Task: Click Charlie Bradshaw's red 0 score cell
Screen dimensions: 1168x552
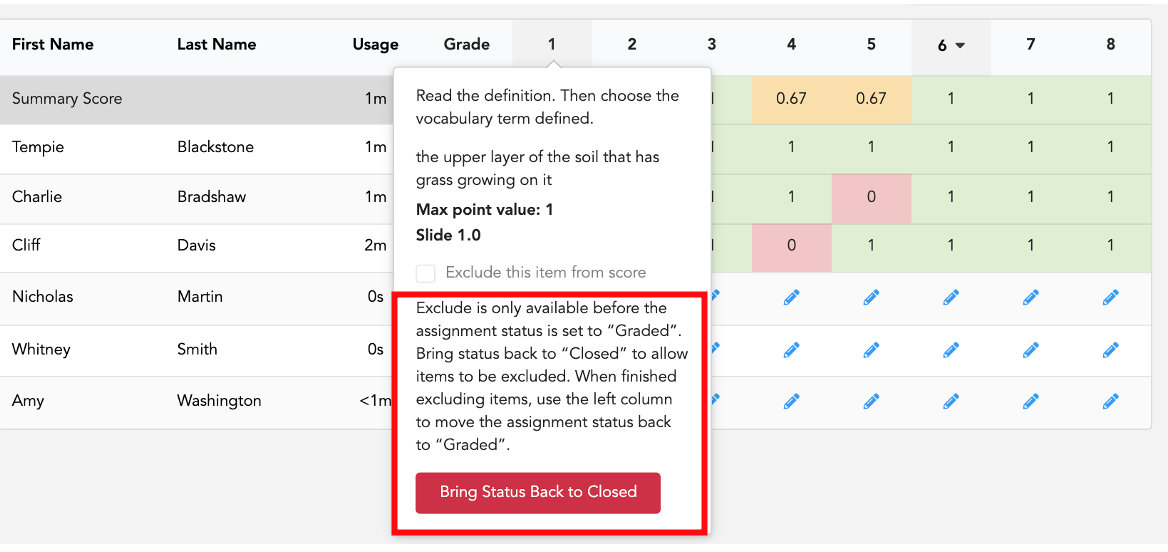Action: click(x=871, y=197)
